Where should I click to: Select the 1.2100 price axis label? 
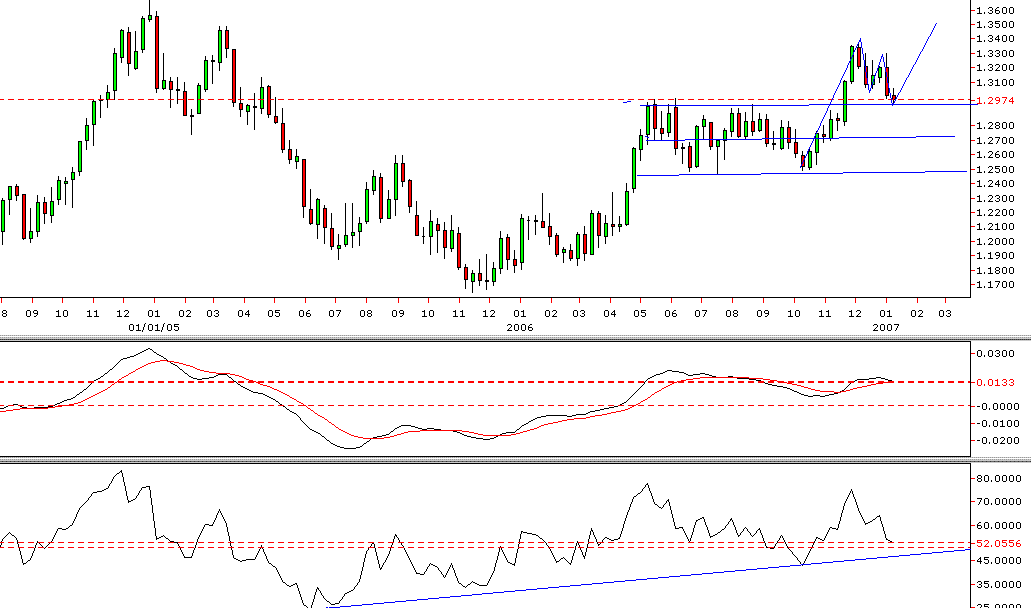click(x=995, y=227)
